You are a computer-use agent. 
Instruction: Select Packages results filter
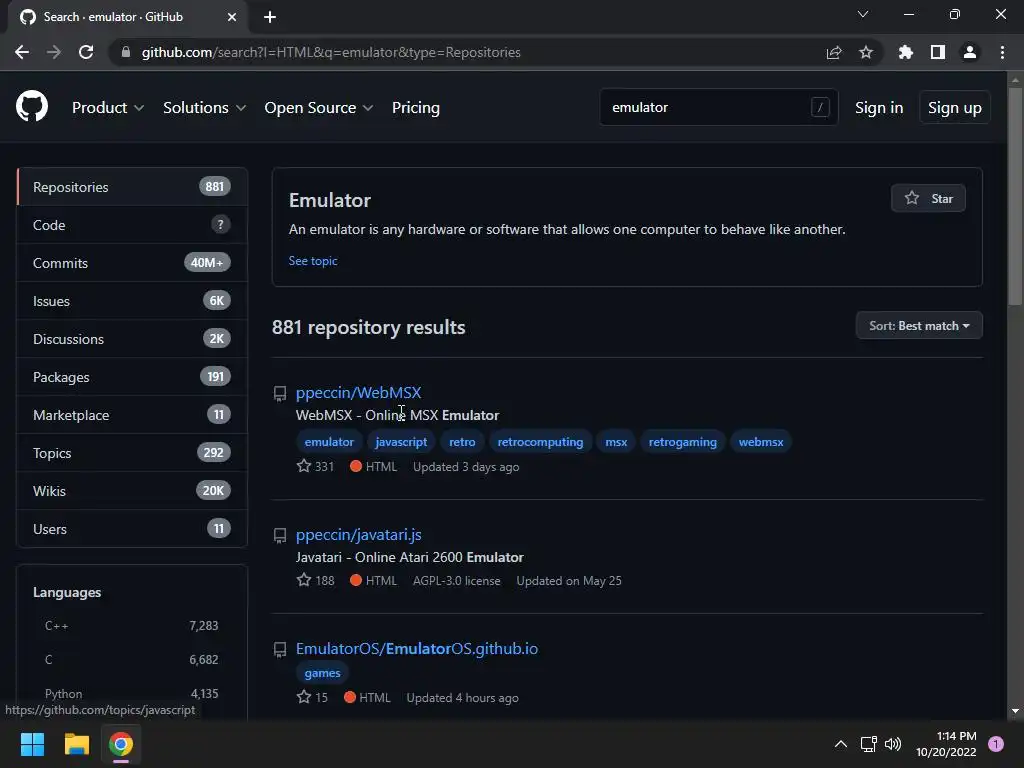132,377
